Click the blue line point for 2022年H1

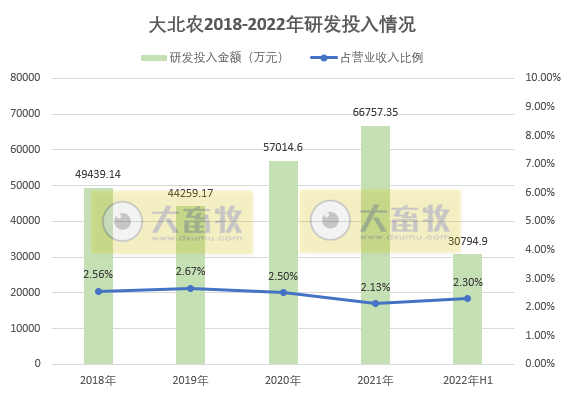coord(467,299)
